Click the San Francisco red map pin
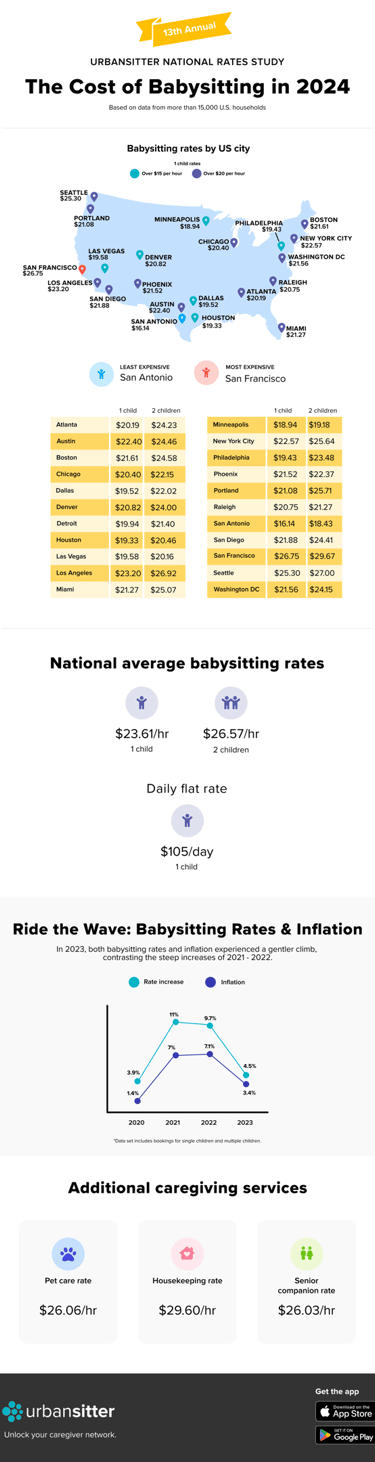This screenshot has width=375, height=1462. [x=82, y=268]
